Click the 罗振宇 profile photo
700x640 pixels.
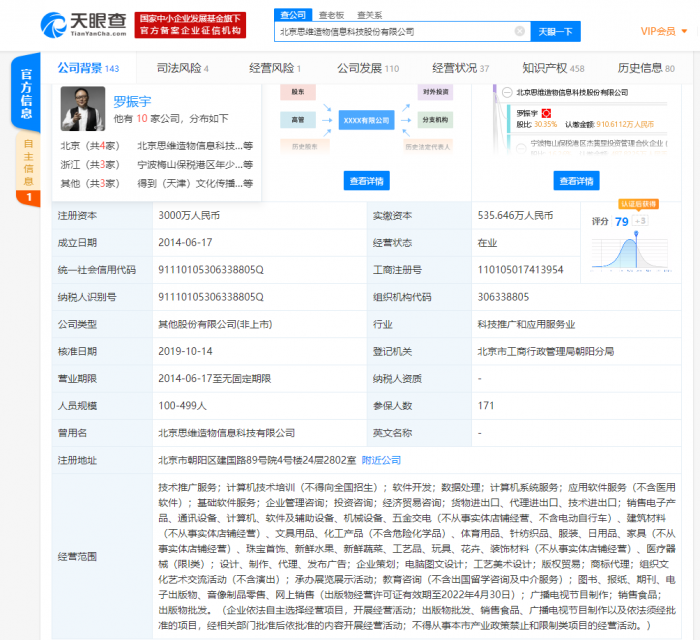[83, 108]
